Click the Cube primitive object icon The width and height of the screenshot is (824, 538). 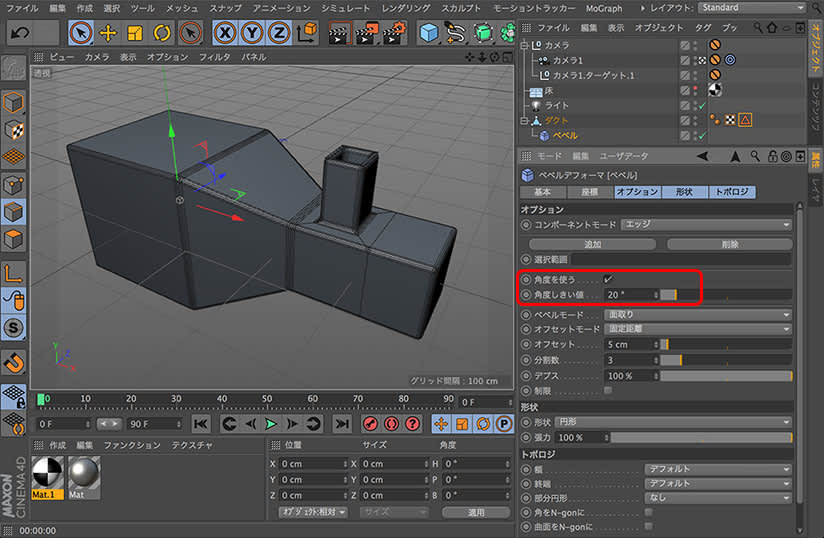pyautogui.click(x=430, y=33)
